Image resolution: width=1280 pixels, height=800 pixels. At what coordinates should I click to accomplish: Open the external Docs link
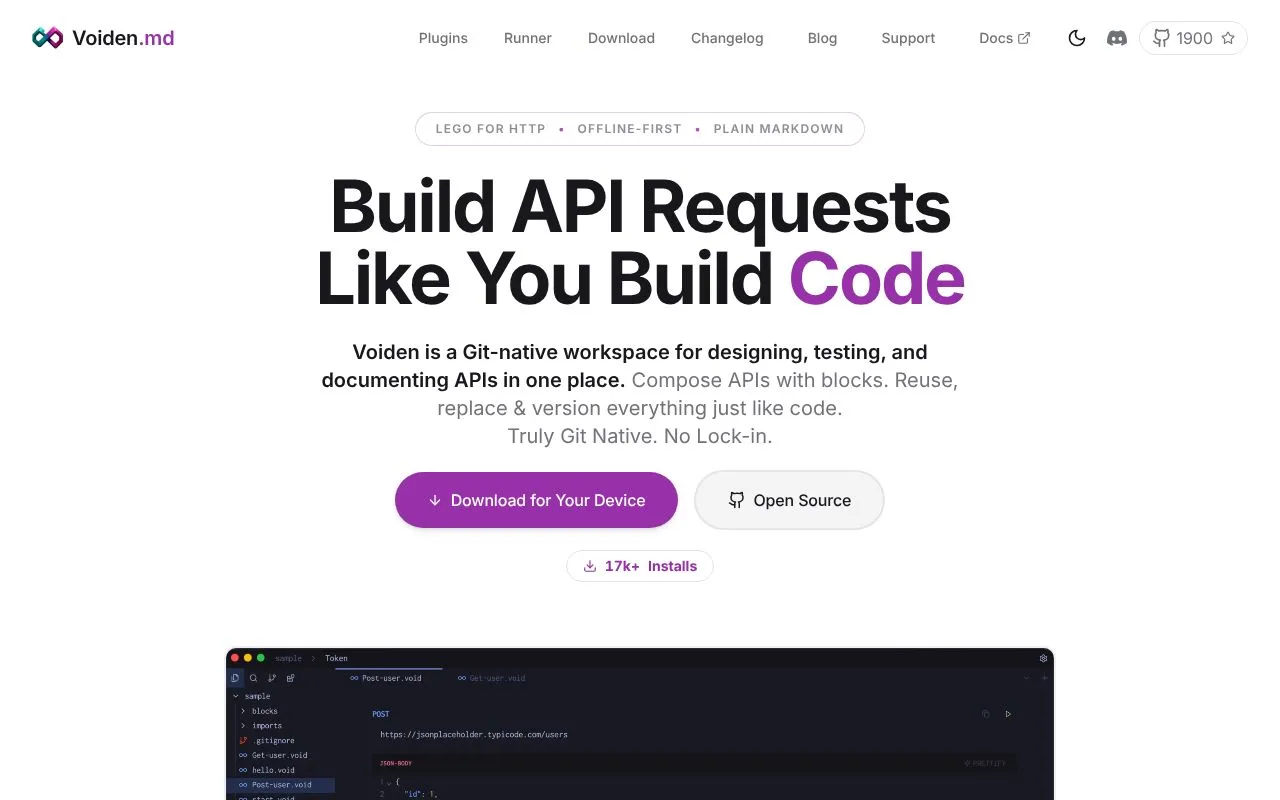click(x=1004, y=38)
